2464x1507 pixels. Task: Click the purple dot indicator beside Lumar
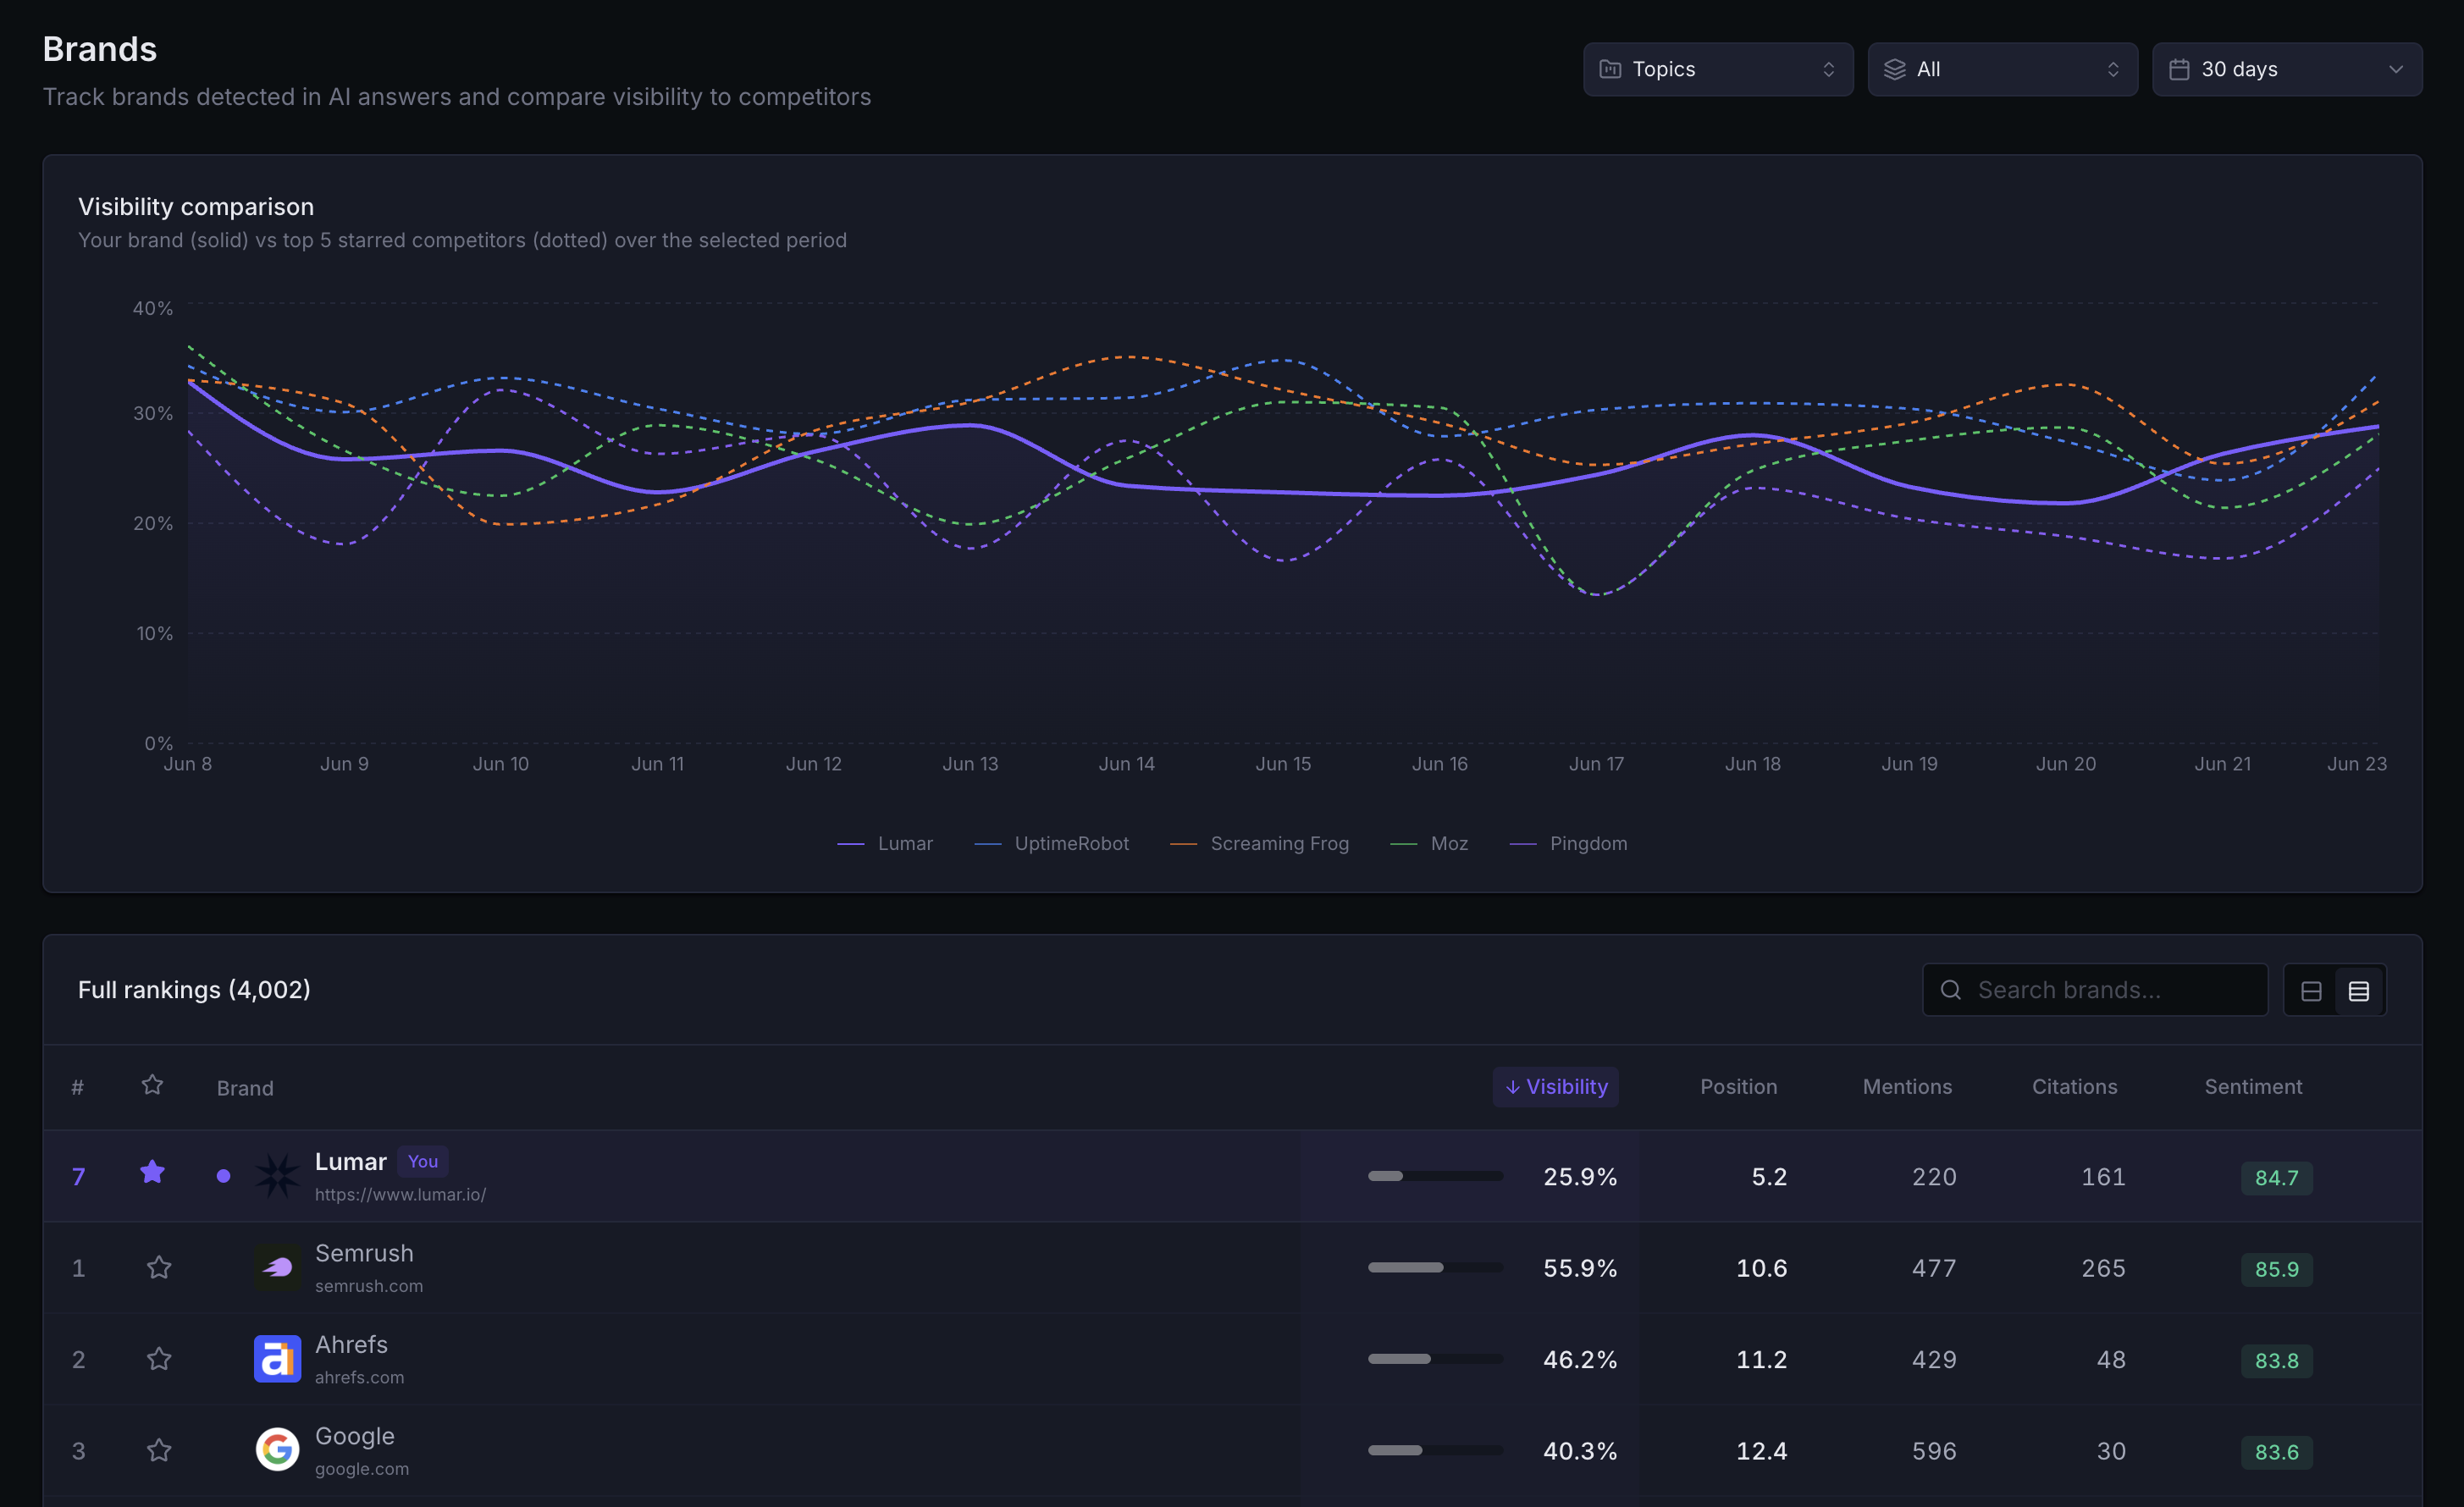pos(223,1176)
